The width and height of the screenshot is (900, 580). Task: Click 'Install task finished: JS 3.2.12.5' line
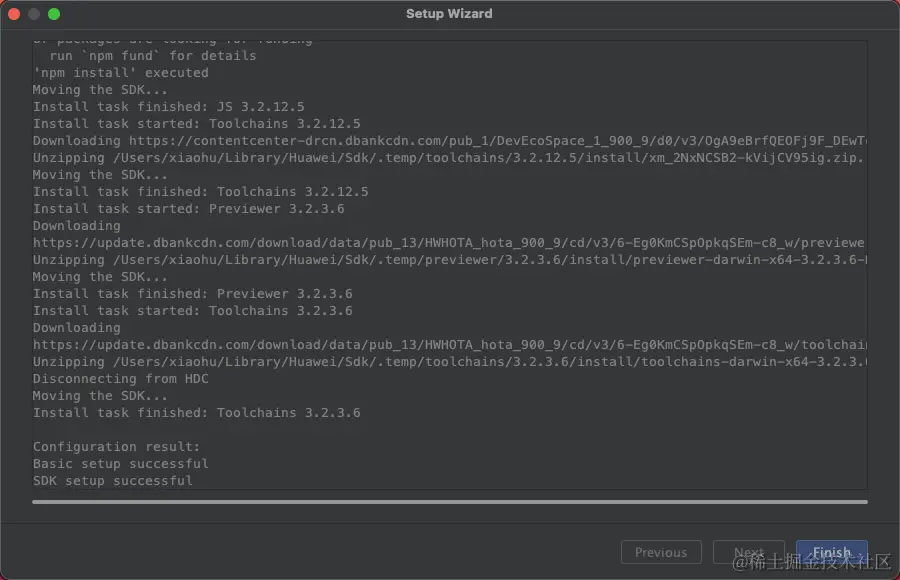[169, 107]
